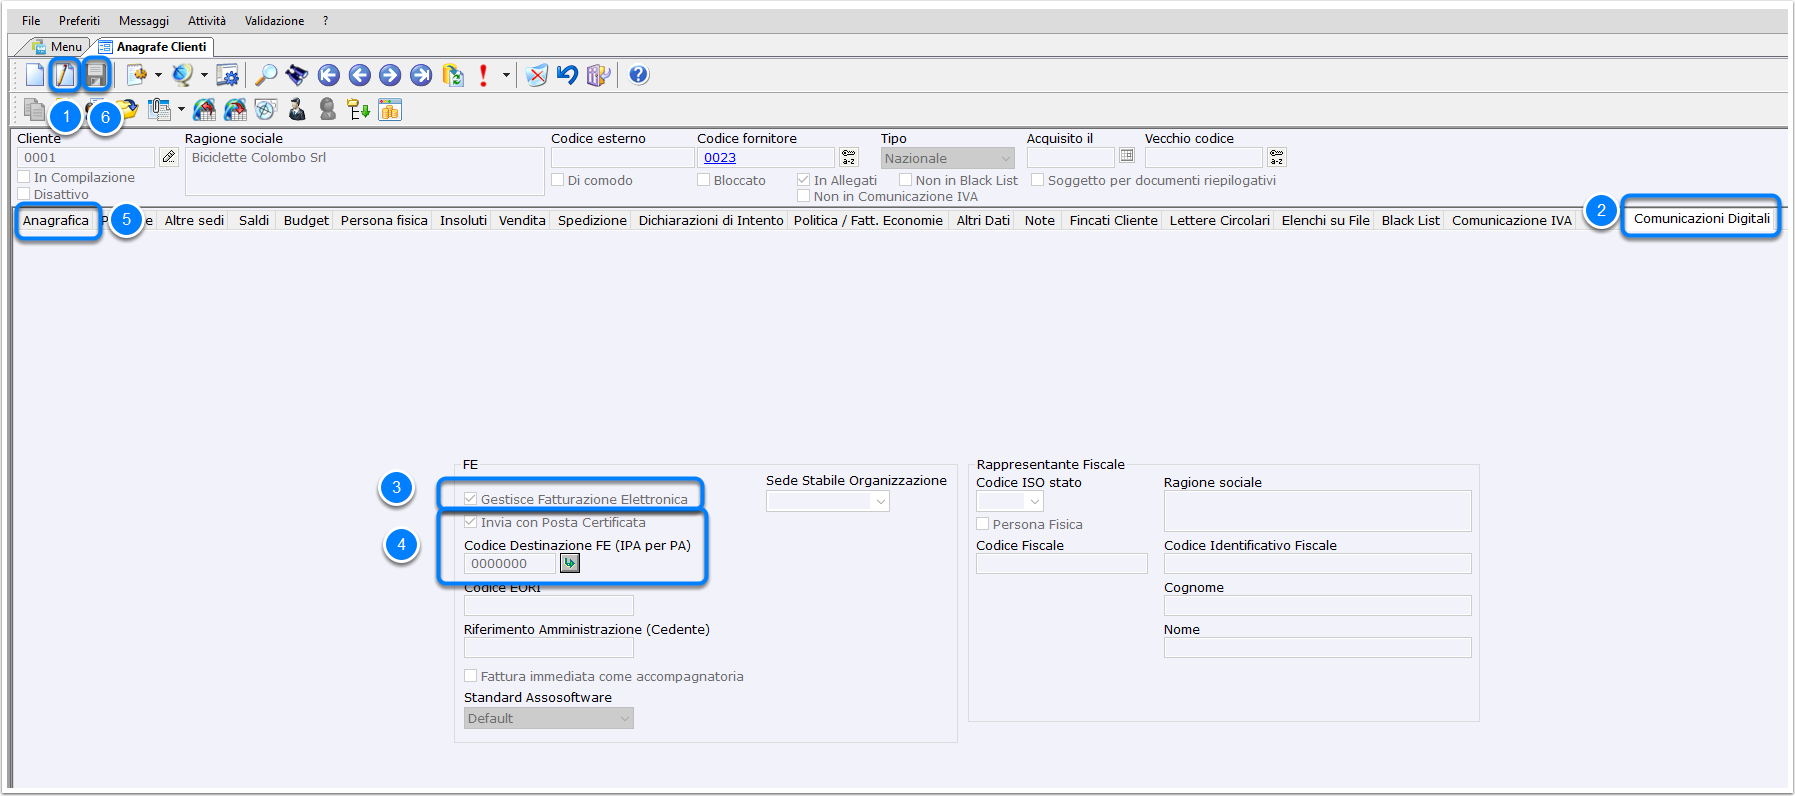Open the Validazione menu
The width and height of the screenshot is (1795, 796).
click(274, 21)
